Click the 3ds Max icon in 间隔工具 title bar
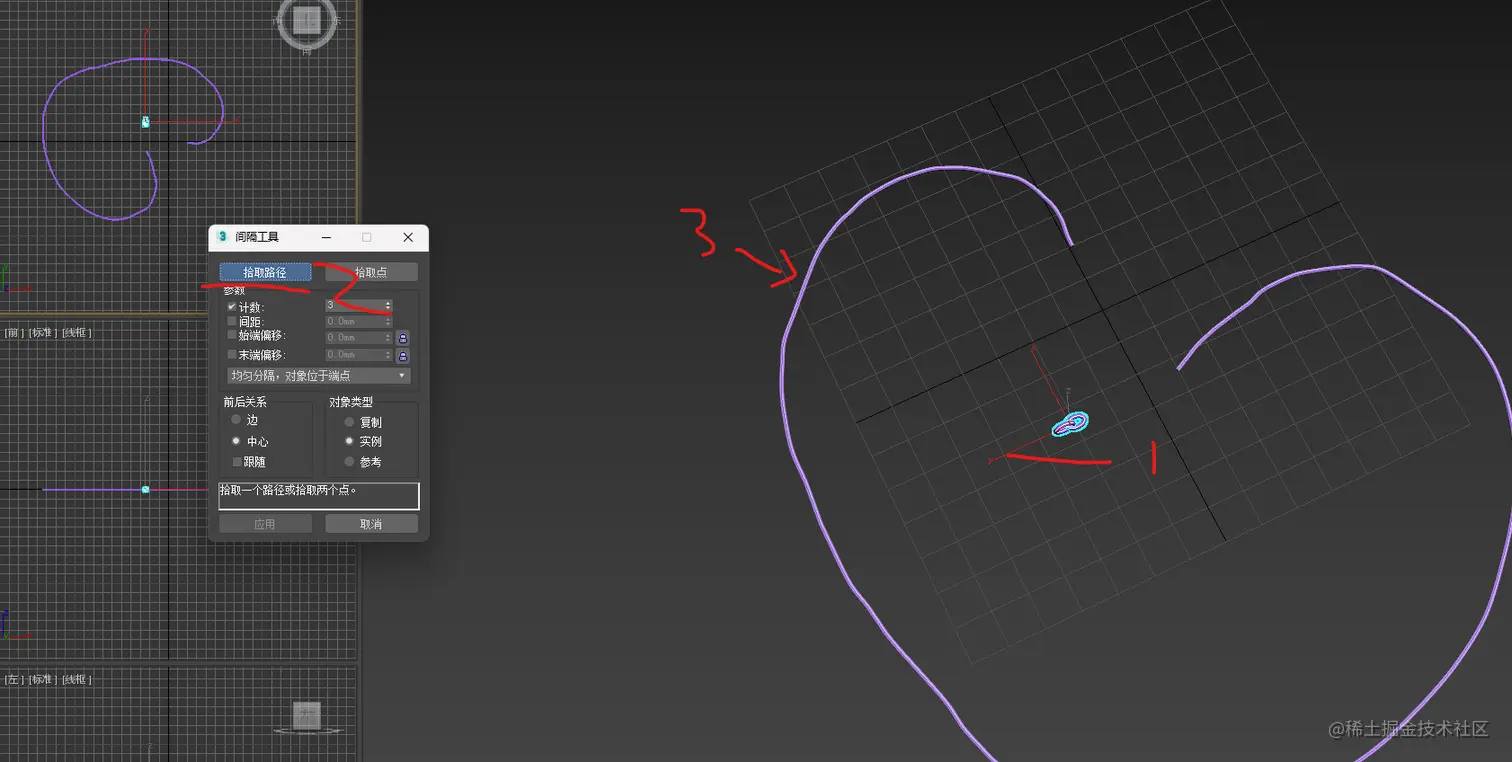Viewport: 1512px width, 762px height. click(x=222, y=237)
